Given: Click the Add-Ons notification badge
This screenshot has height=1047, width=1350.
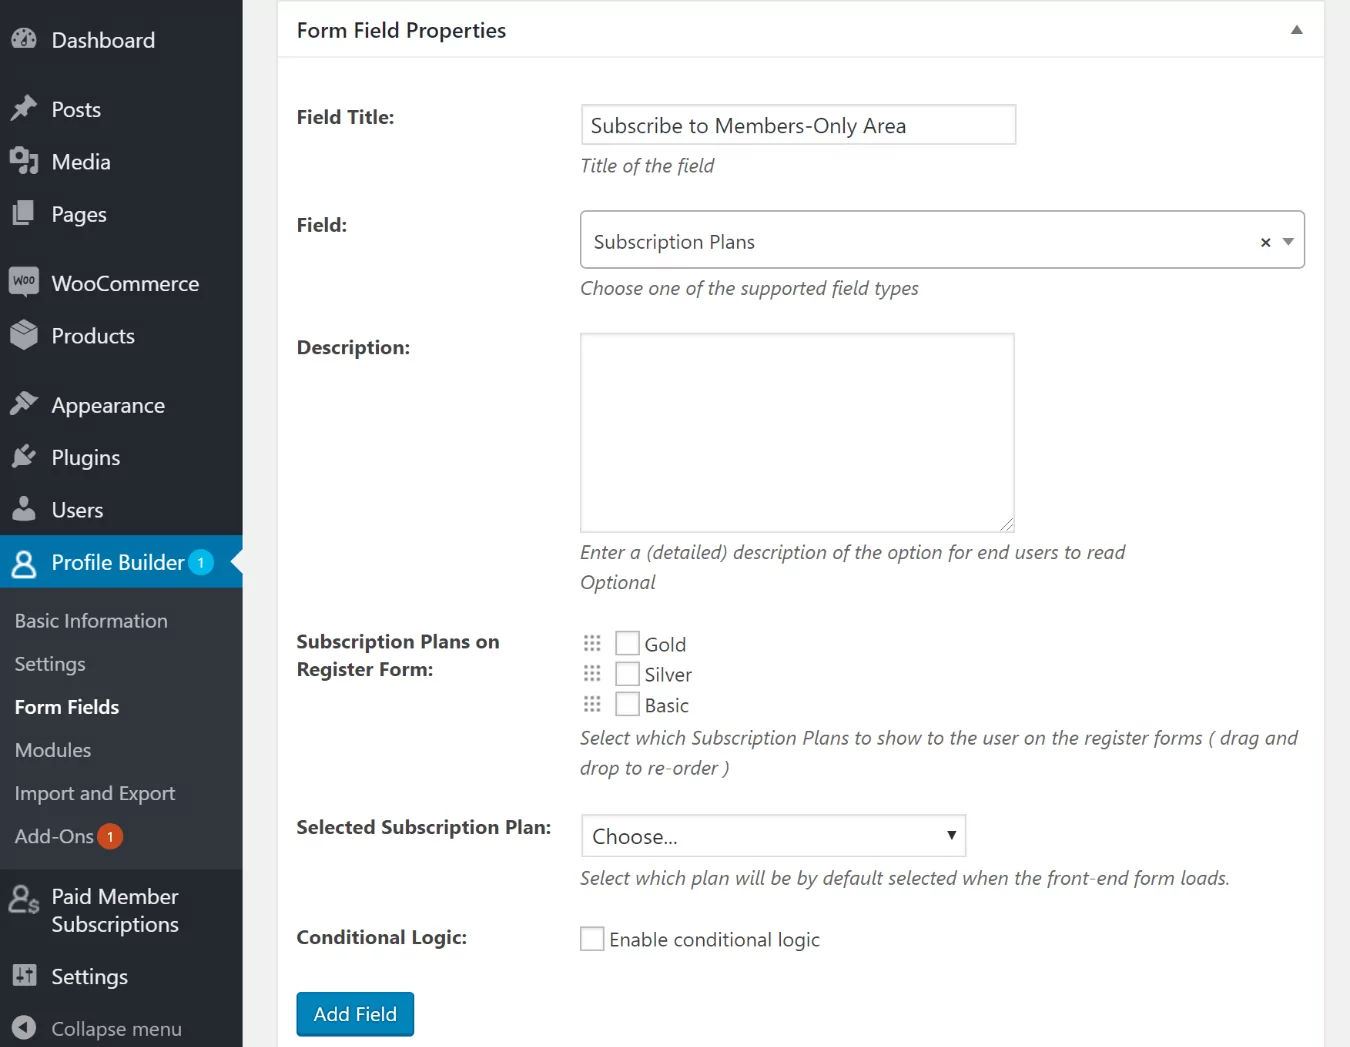Looking at the screenshot, I should coord(110,836).
